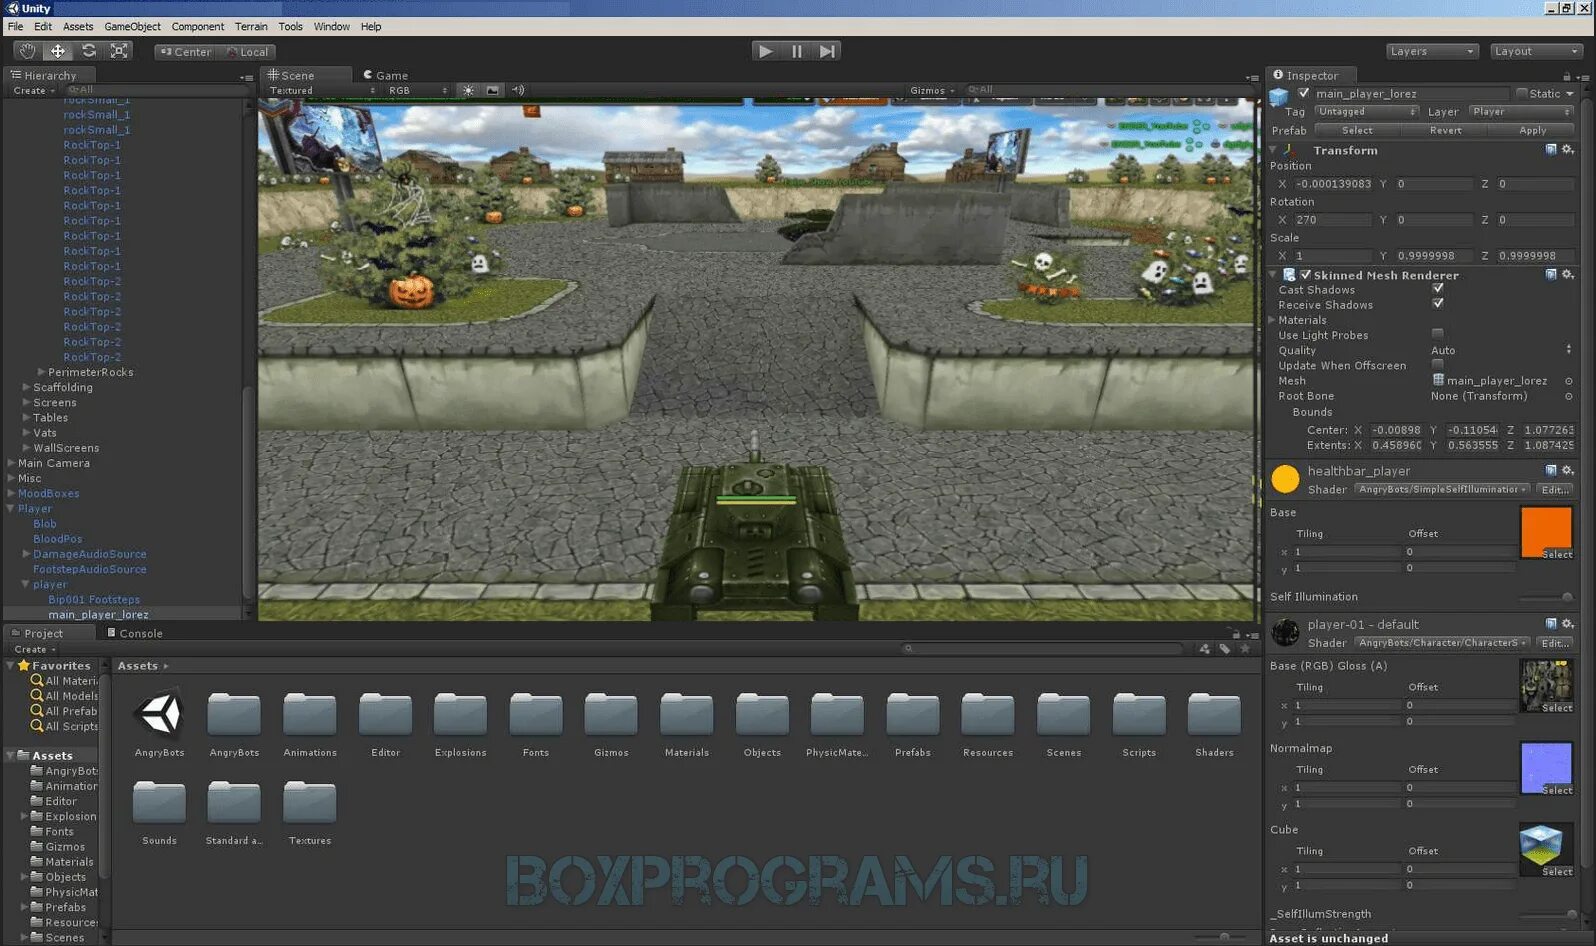Screen dimensions: 1596x946
Task: Switch to the Console tab
Action: (x=134, y=633)
